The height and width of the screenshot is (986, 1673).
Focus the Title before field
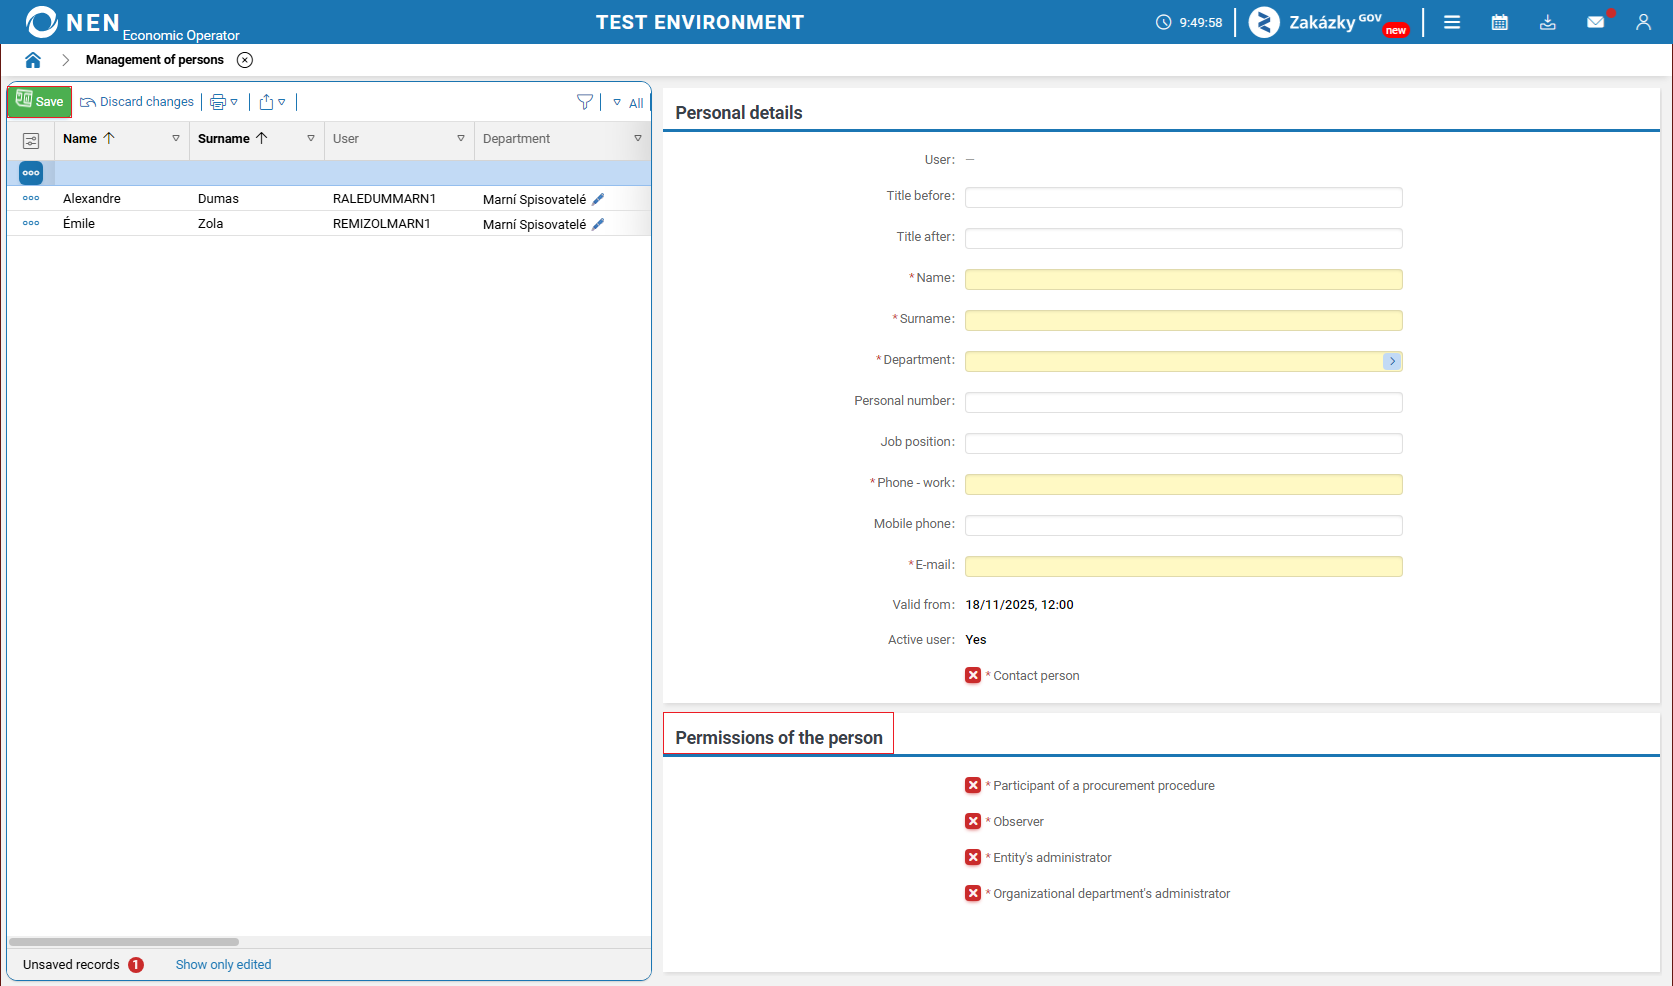click(x=1183, y=197)
